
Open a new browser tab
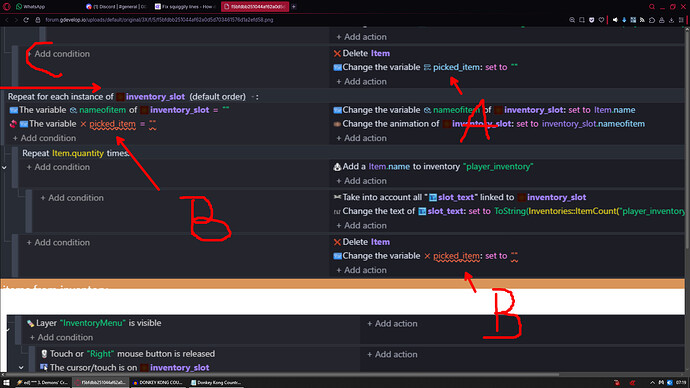click(294, 7)
